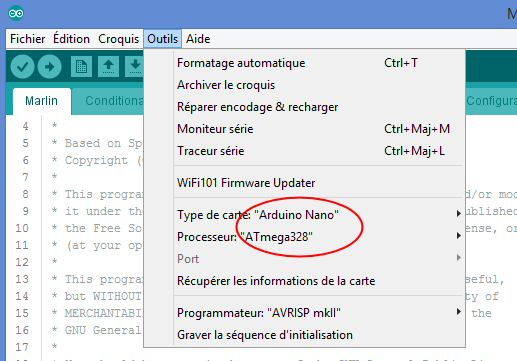Open Moniteur série
Viewport: 517px width, 361px height.
[319, 129]
